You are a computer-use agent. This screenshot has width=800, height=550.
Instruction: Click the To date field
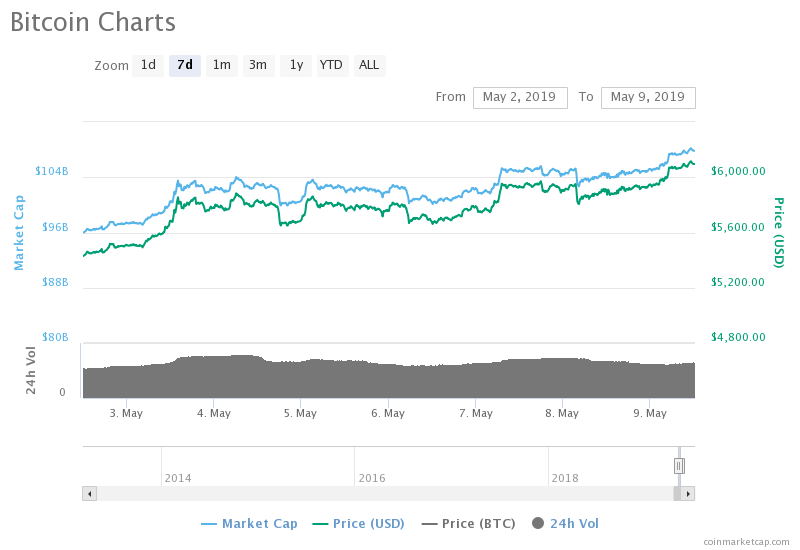pyautogui.click(x=648, y=97)
